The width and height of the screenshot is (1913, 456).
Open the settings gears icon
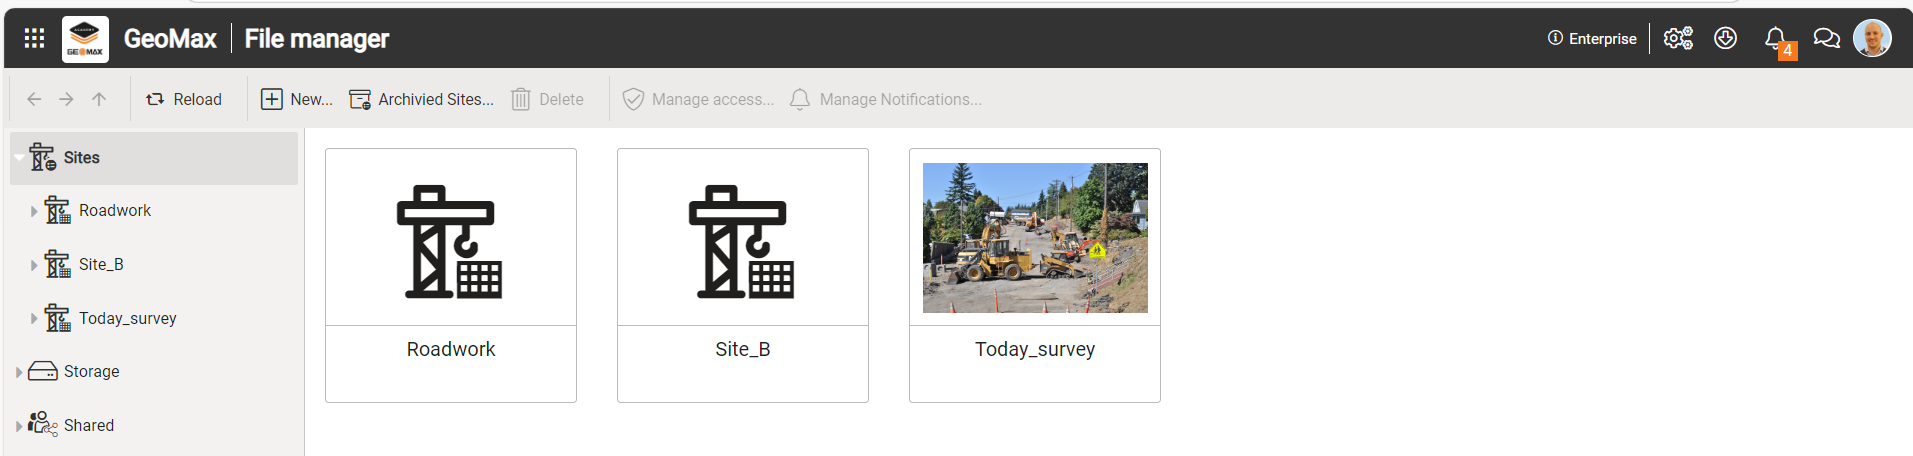coord(1677,38)
